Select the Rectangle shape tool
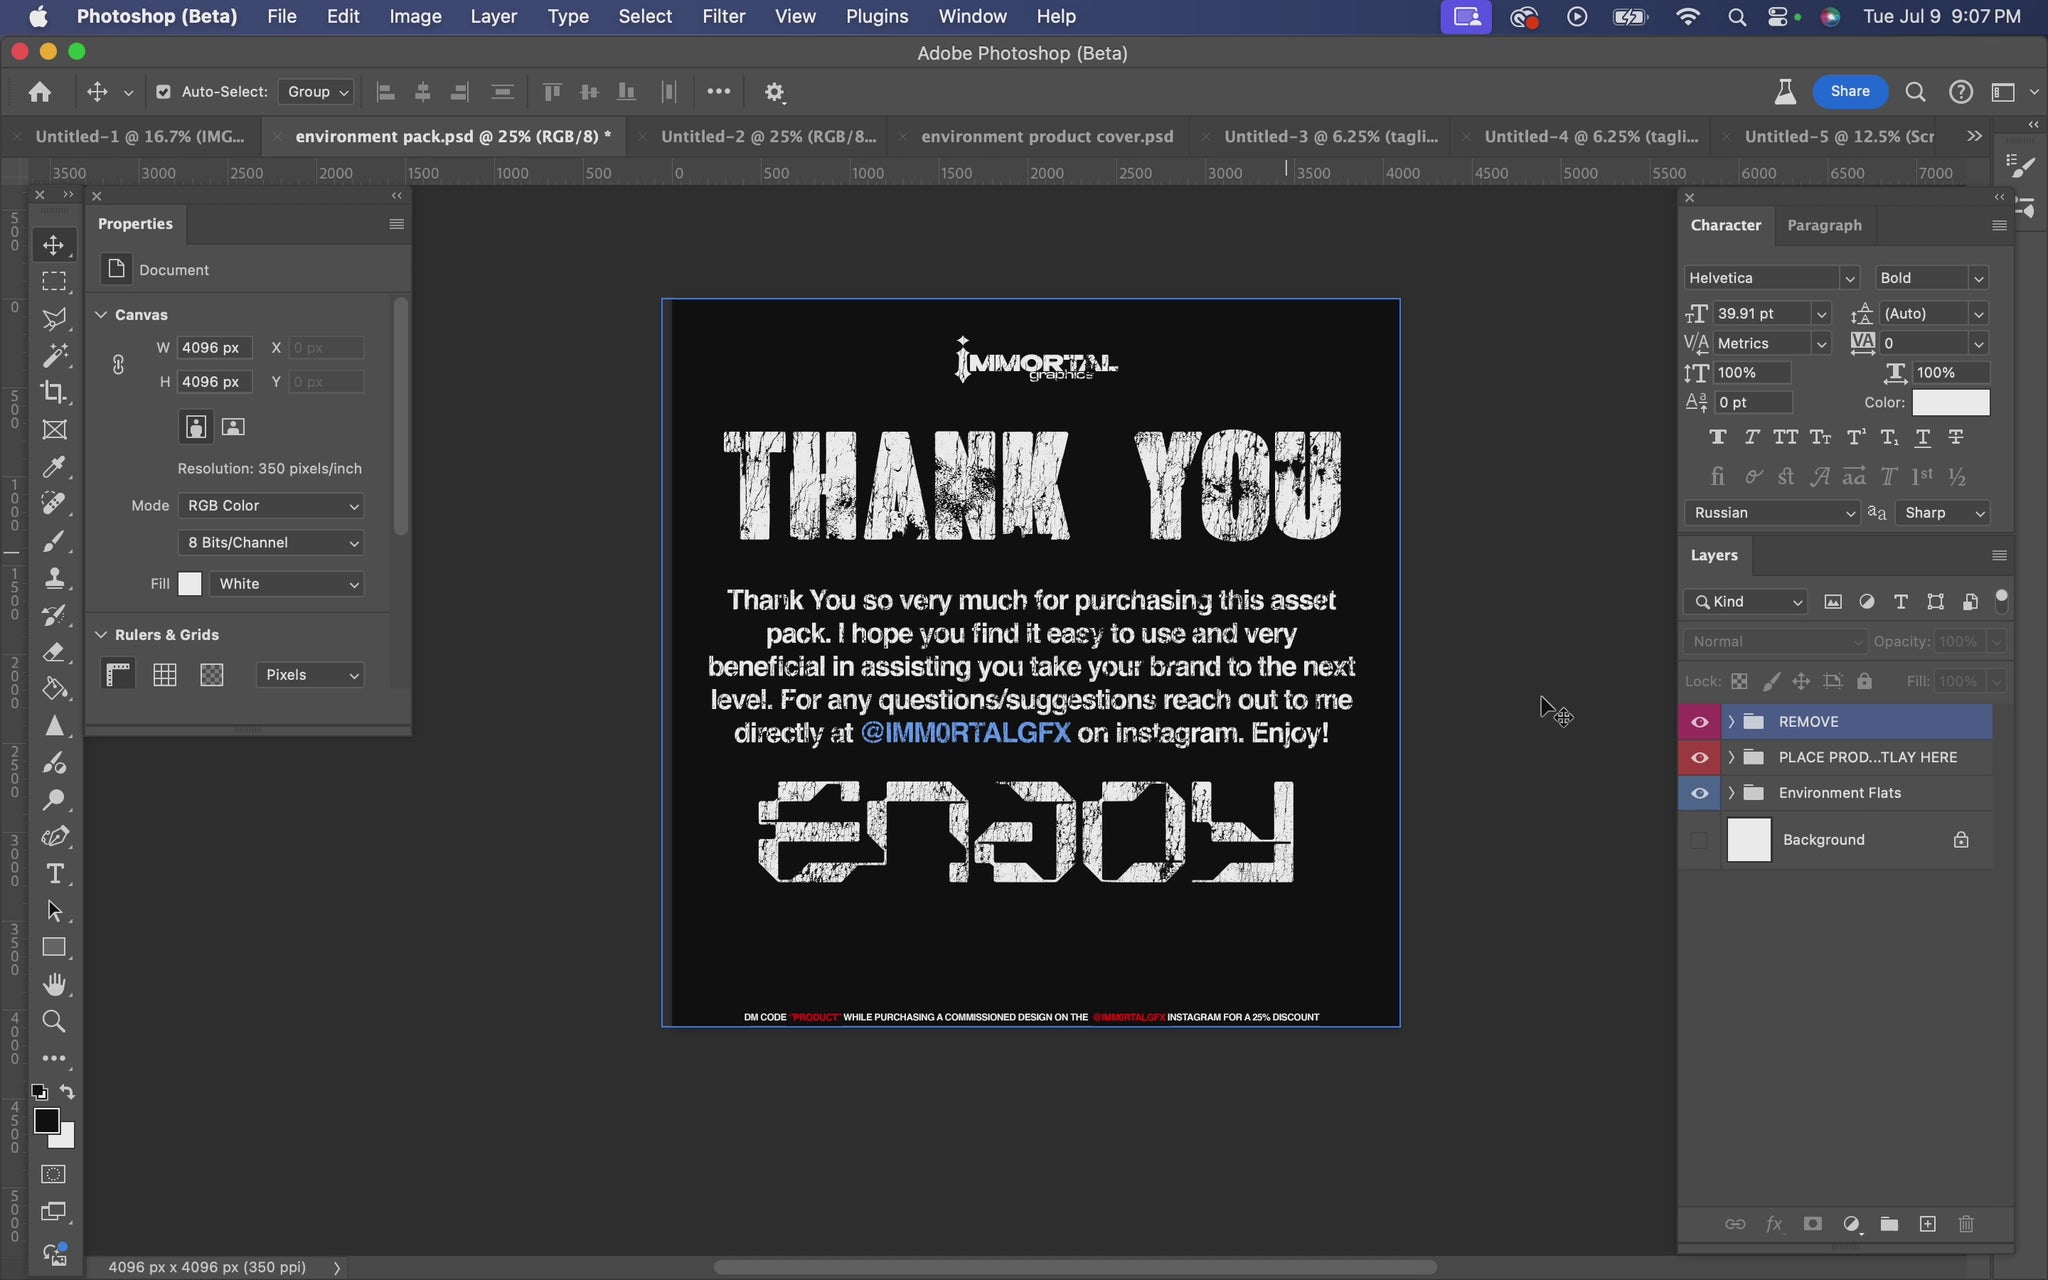 click(54, 947)
